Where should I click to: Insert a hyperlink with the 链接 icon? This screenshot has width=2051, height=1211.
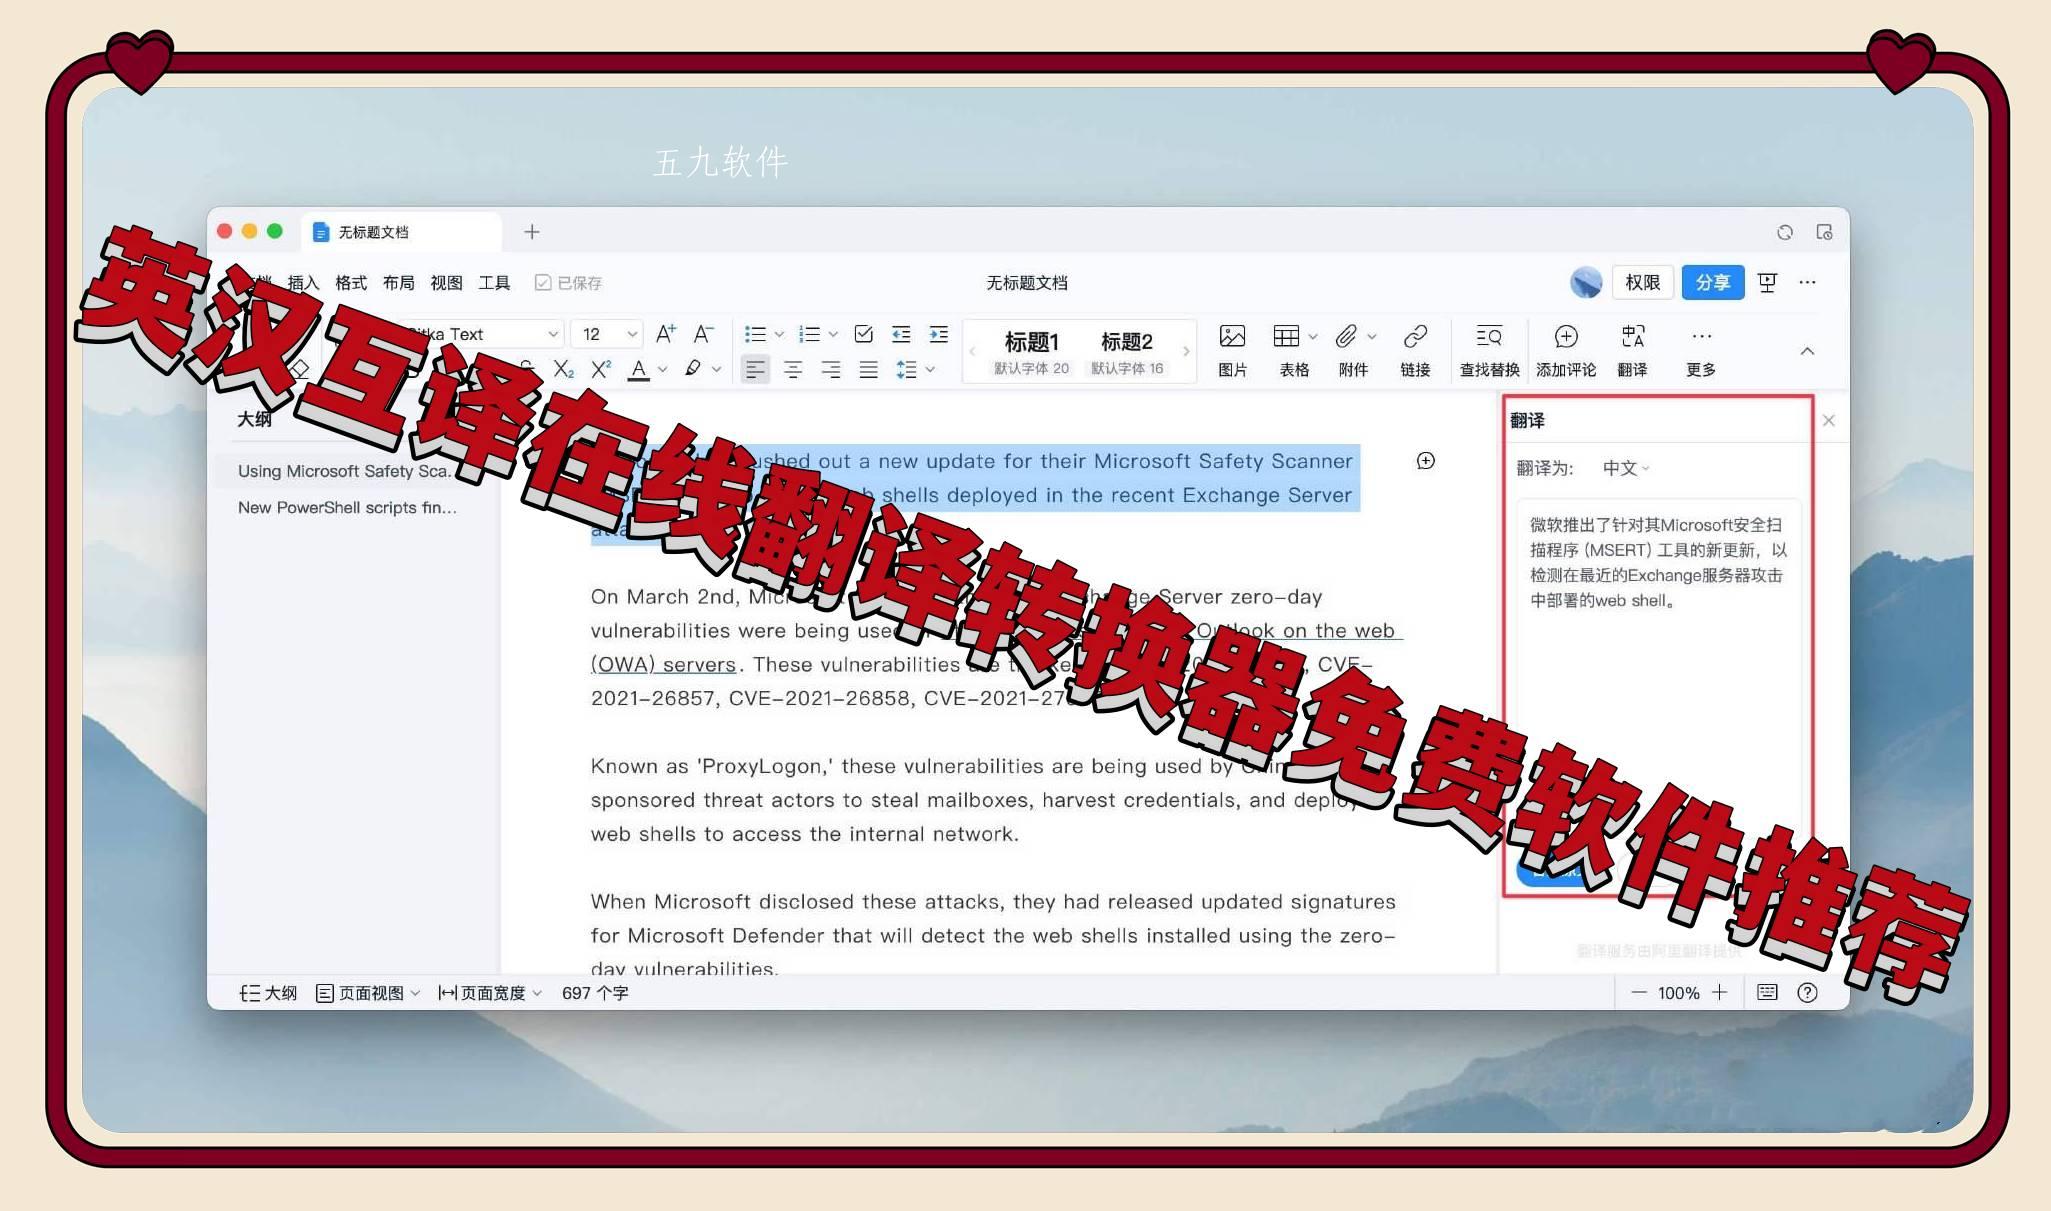(1414, 348)
